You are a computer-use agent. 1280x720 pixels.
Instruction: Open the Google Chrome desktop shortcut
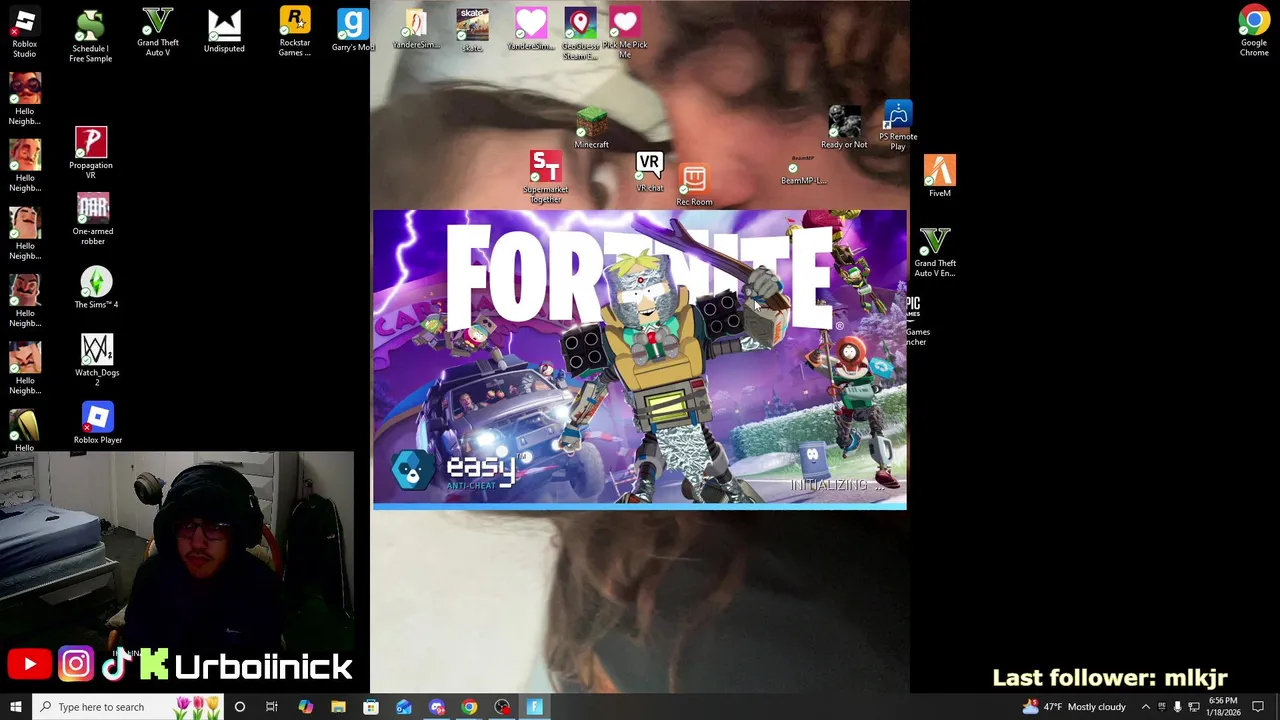(1254, 31)
